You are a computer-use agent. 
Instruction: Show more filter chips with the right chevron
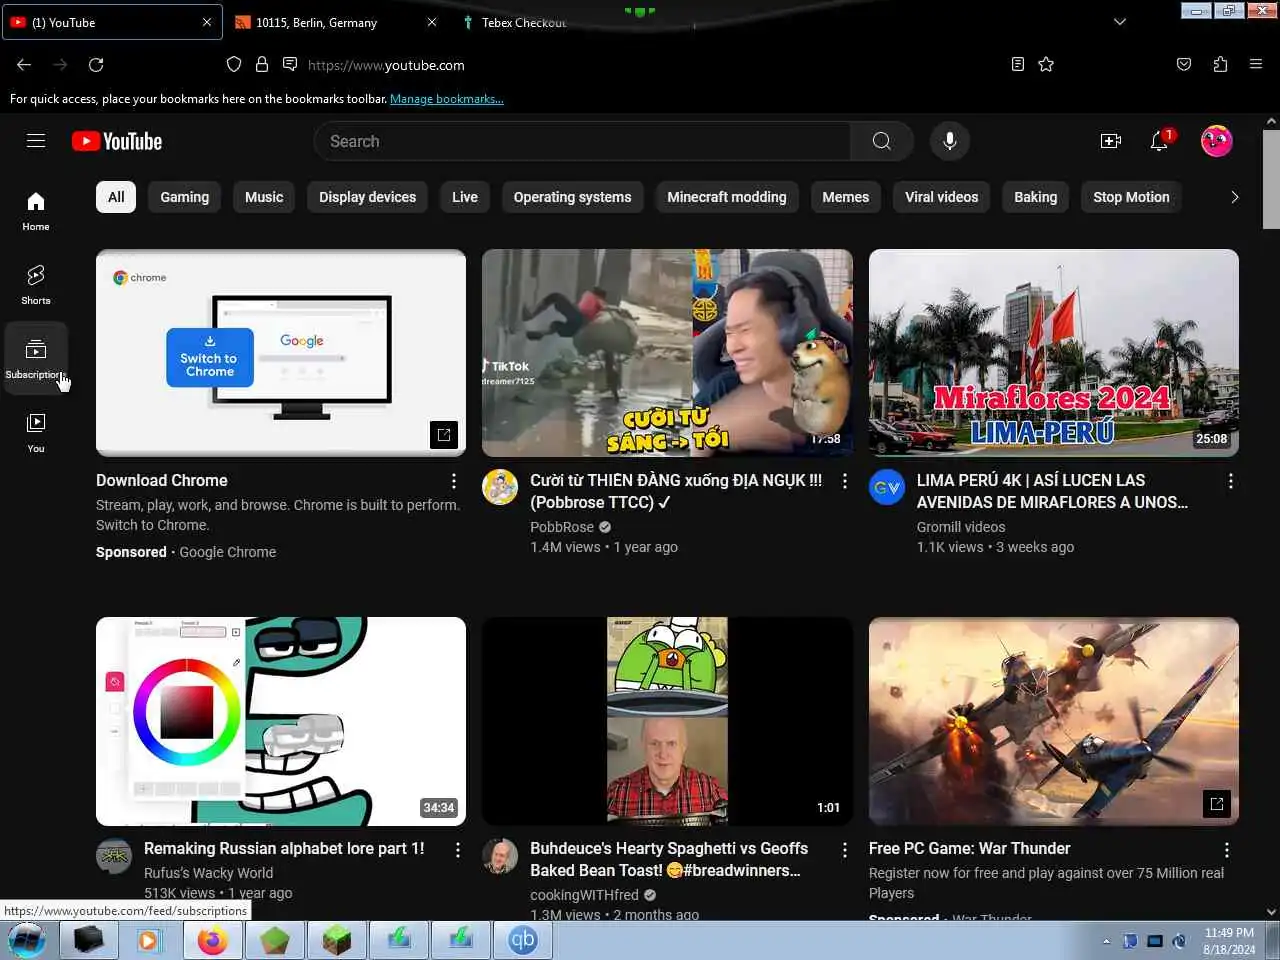pos(1235,197)
